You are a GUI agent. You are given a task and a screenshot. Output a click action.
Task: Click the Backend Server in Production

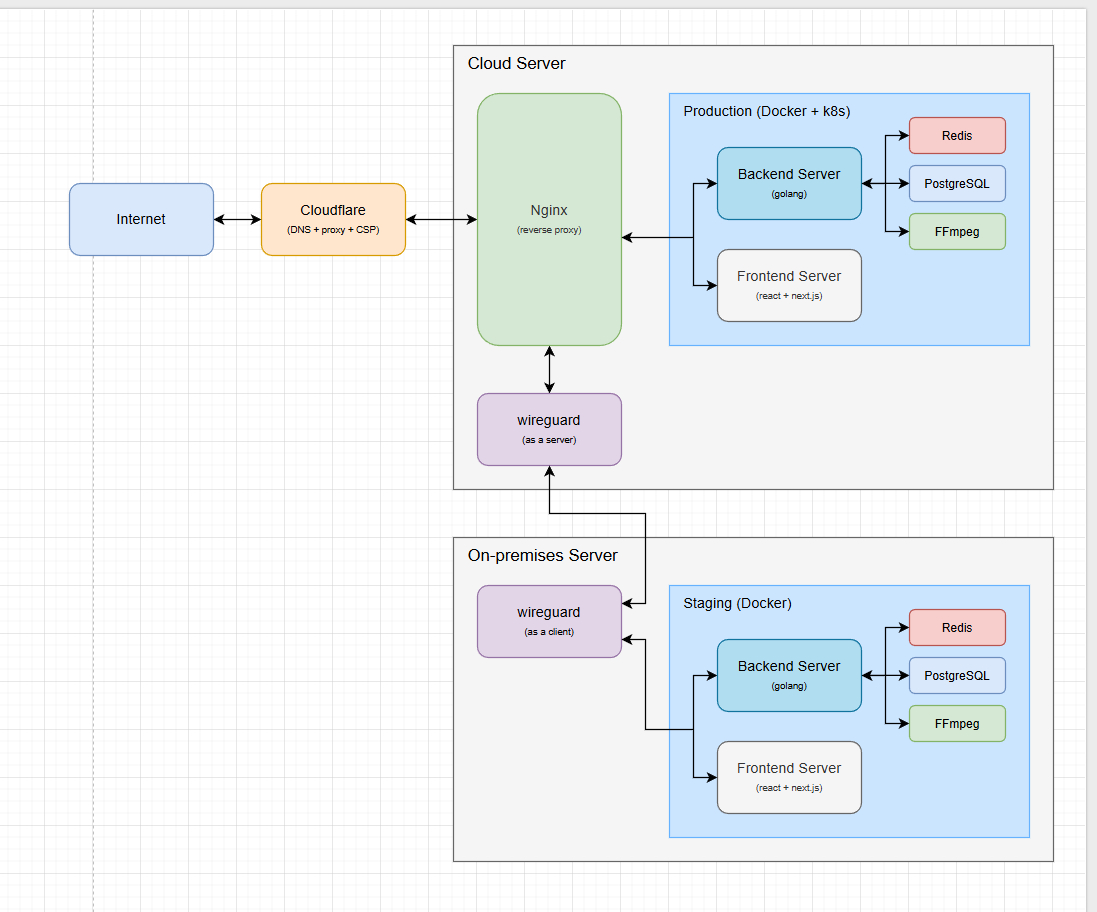pos(789,183)
